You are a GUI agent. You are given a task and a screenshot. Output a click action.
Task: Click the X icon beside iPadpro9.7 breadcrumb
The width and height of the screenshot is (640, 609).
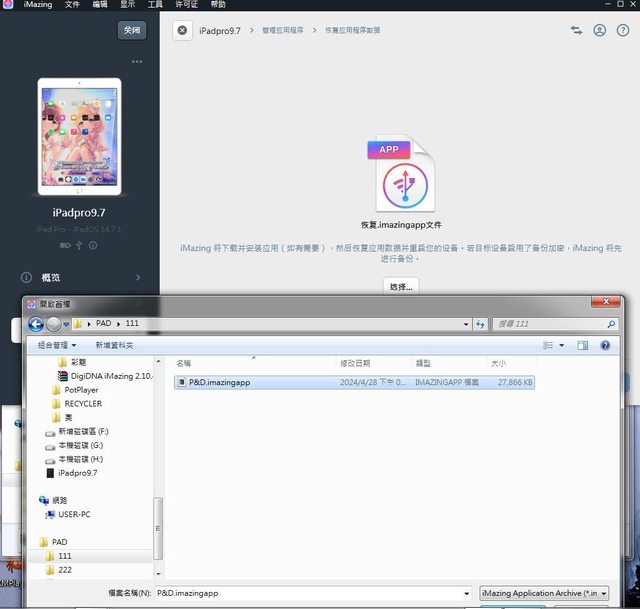(x=182, y=31)
